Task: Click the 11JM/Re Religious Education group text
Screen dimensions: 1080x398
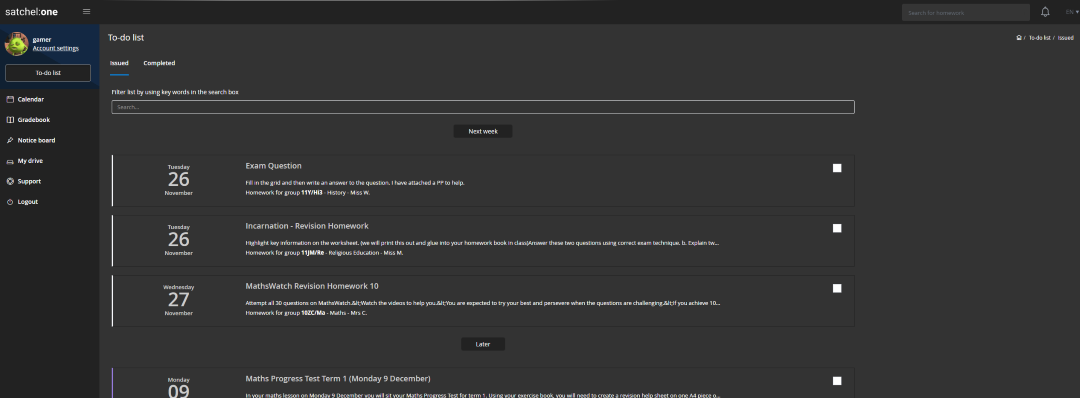Action: [x=324, y=253]
